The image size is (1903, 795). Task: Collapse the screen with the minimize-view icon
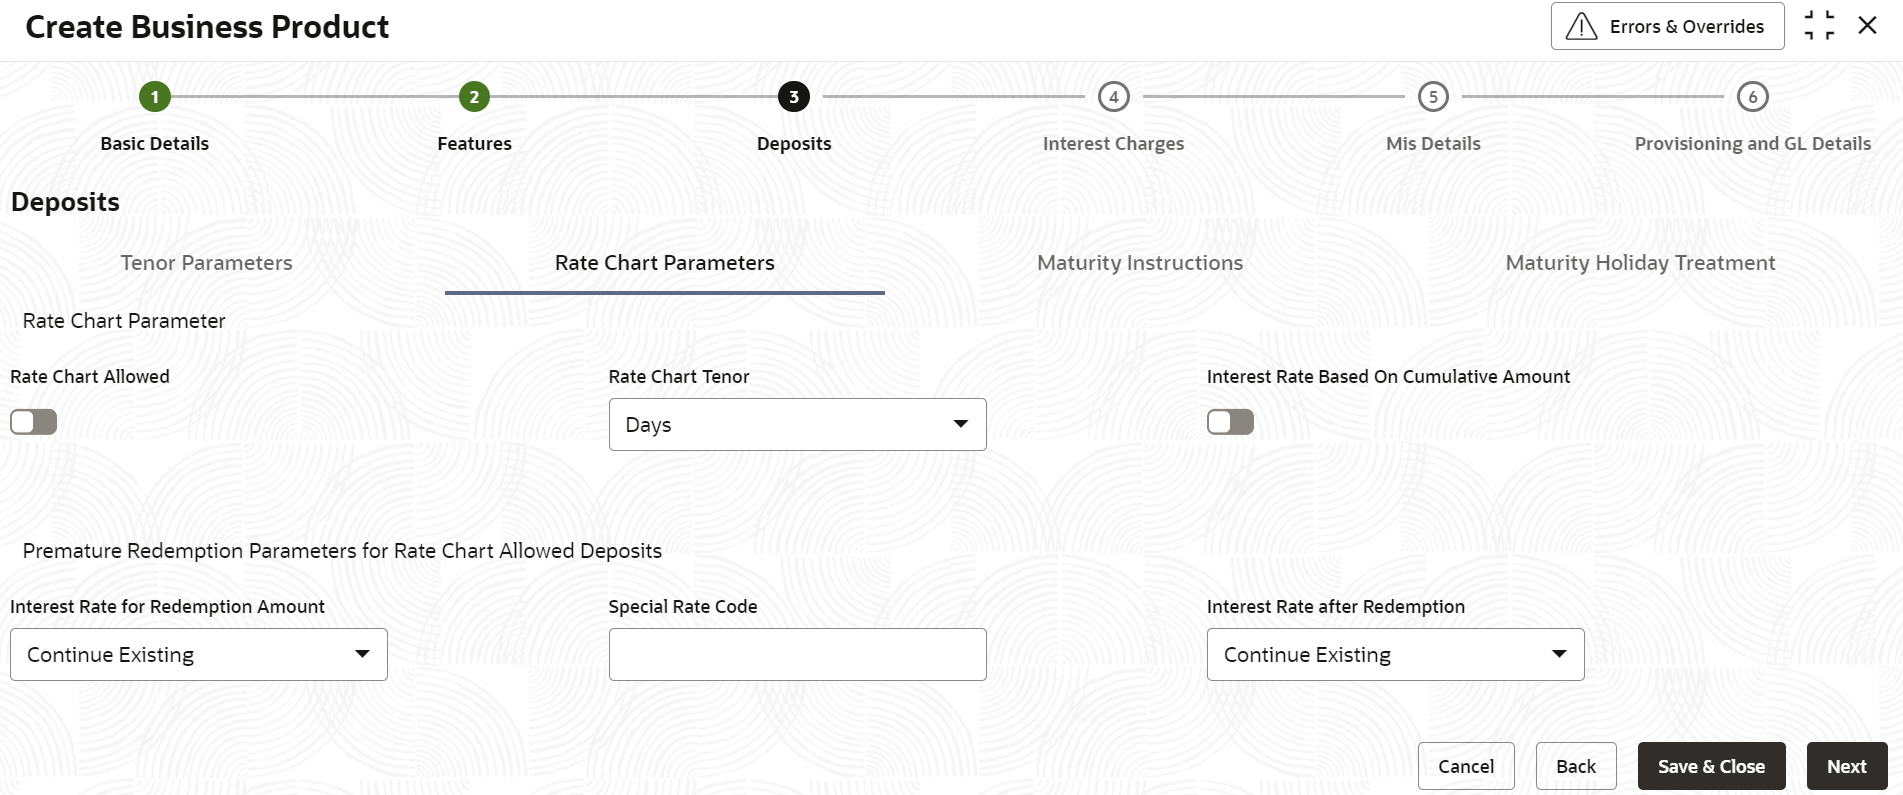(1819, 26)
